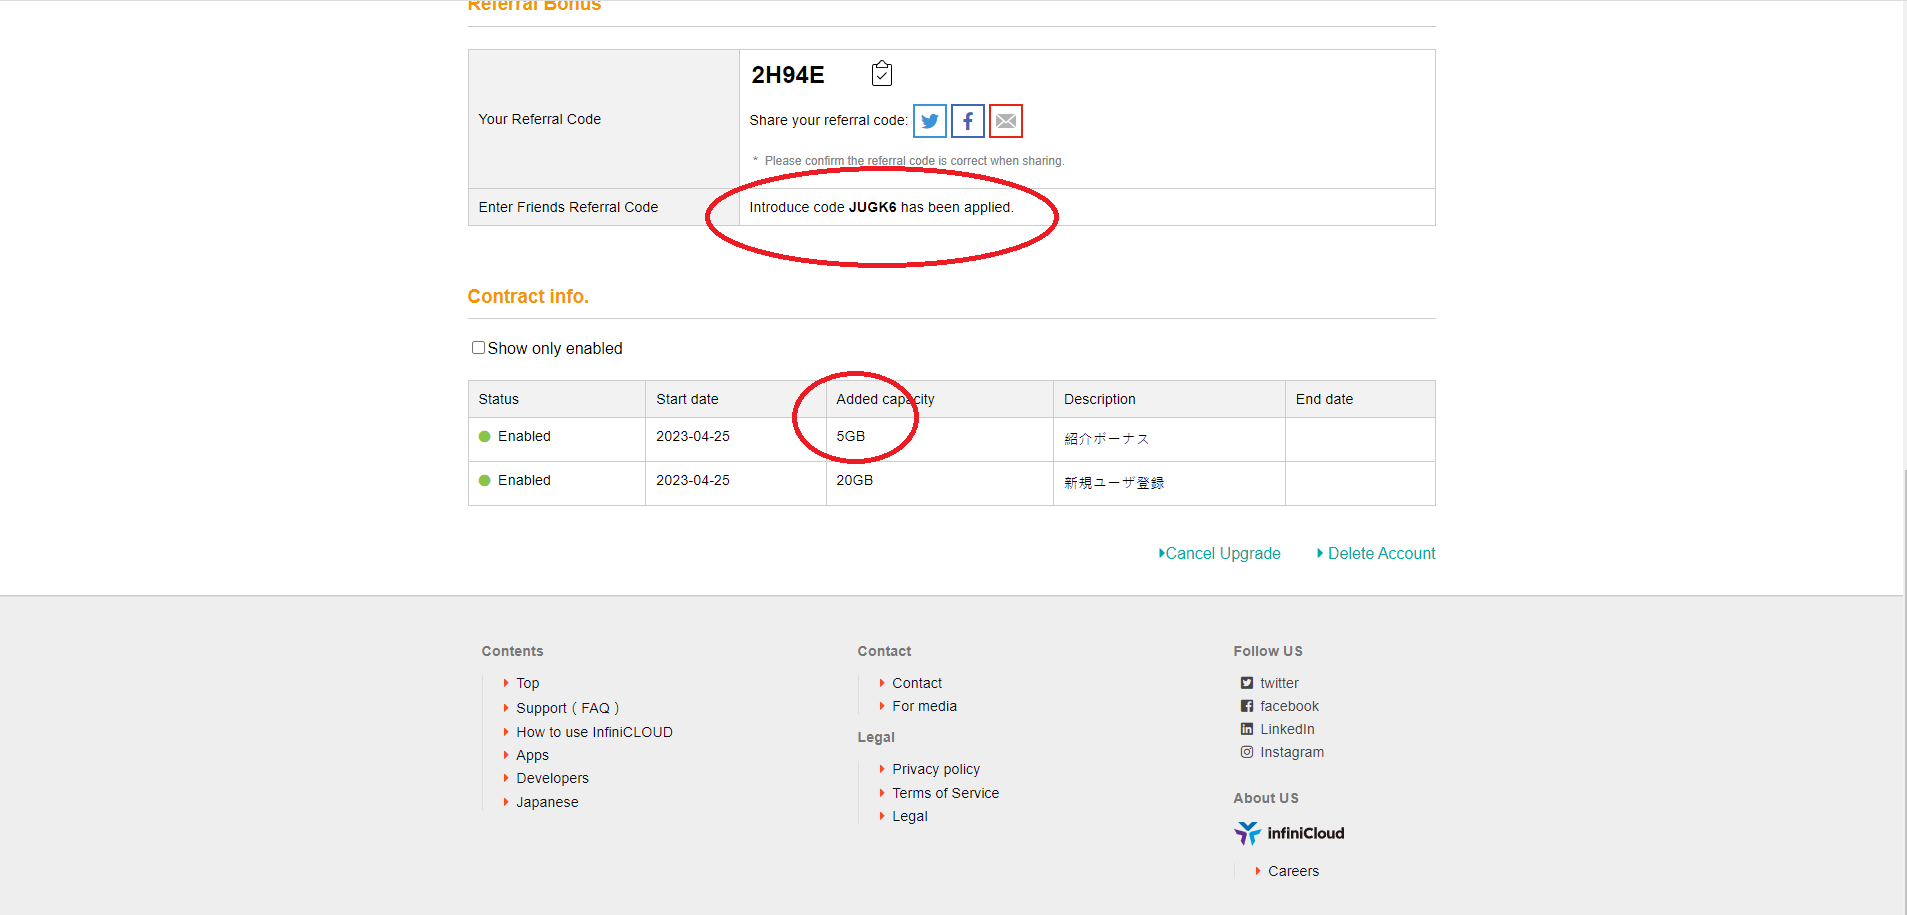This screenshot has height=915, width=1907.
Task: Copy referral code using the clipboard icon
Action: point(881,73)
